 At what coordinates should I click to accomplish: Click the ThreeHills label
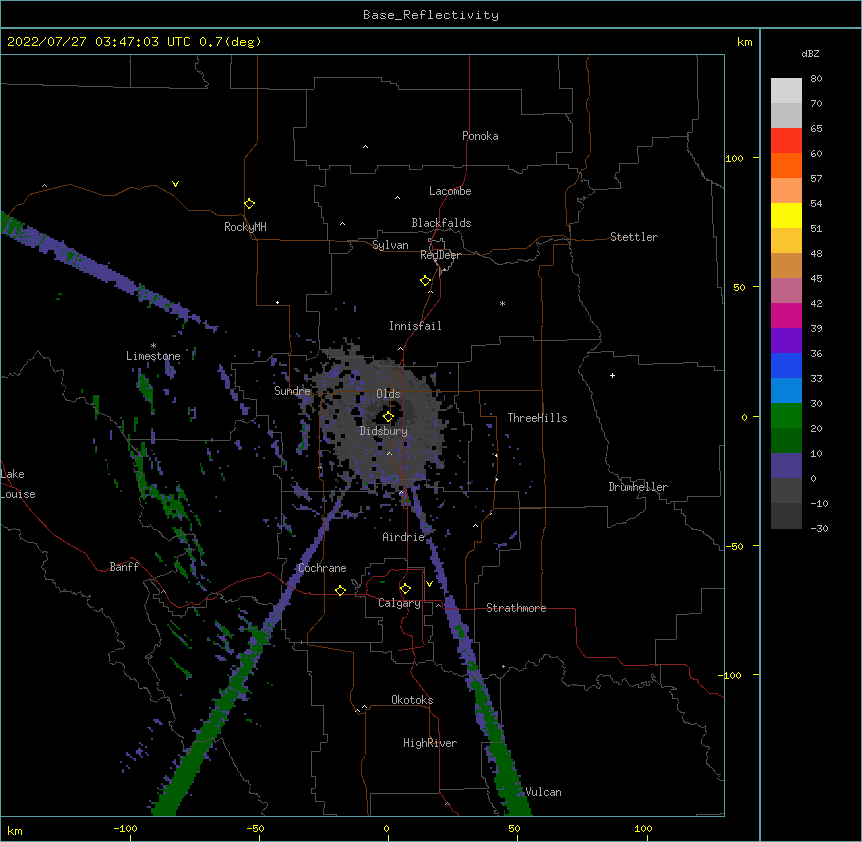click(x=537, y=418)
